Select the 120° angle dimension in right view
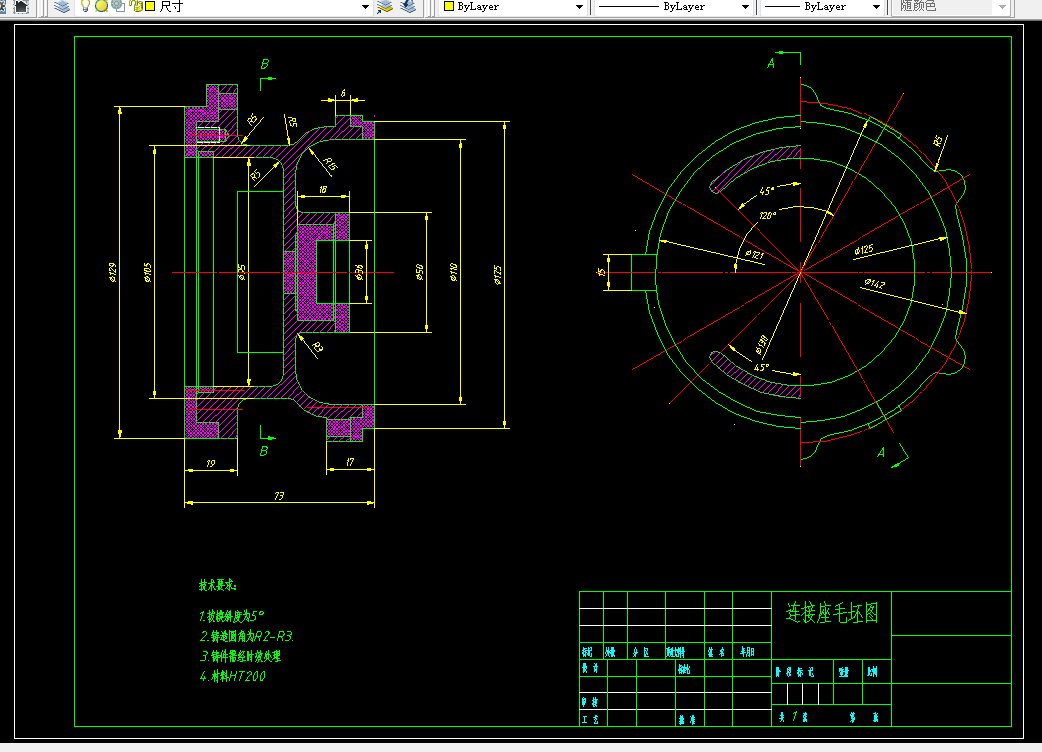Screen dimensions: 1042x752 (768, 216)
